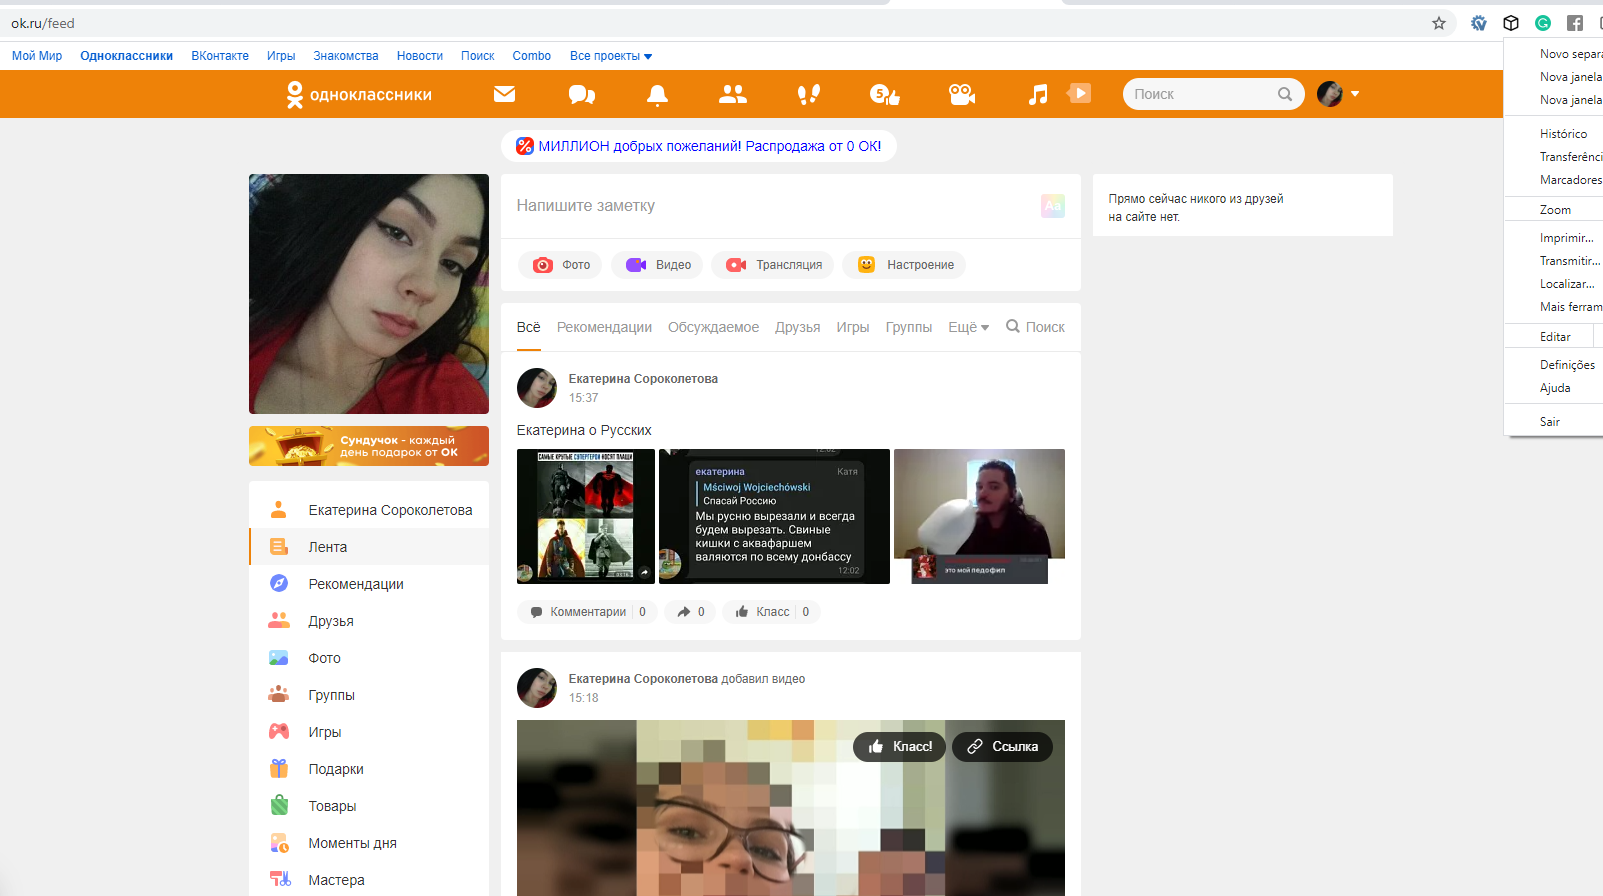Select Мастера in the sidebar
The width and height of the screenshot is (1603, 896).
tap(369, 880)
